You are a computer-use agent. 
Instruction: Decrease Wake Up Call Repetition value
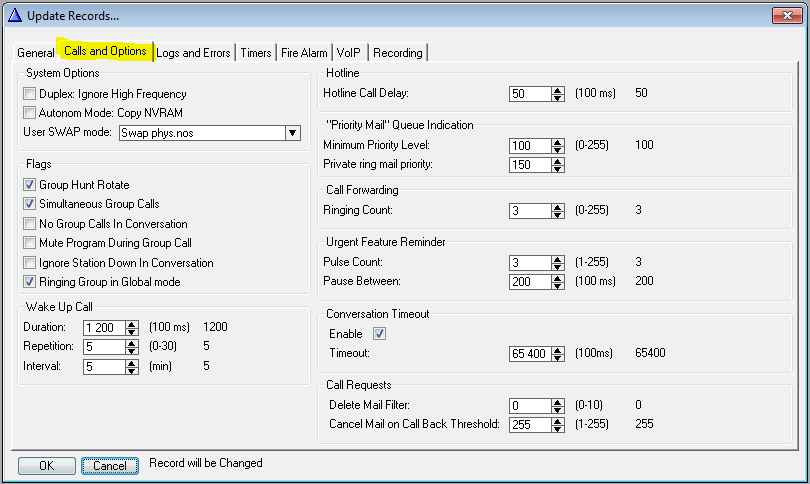132,351
